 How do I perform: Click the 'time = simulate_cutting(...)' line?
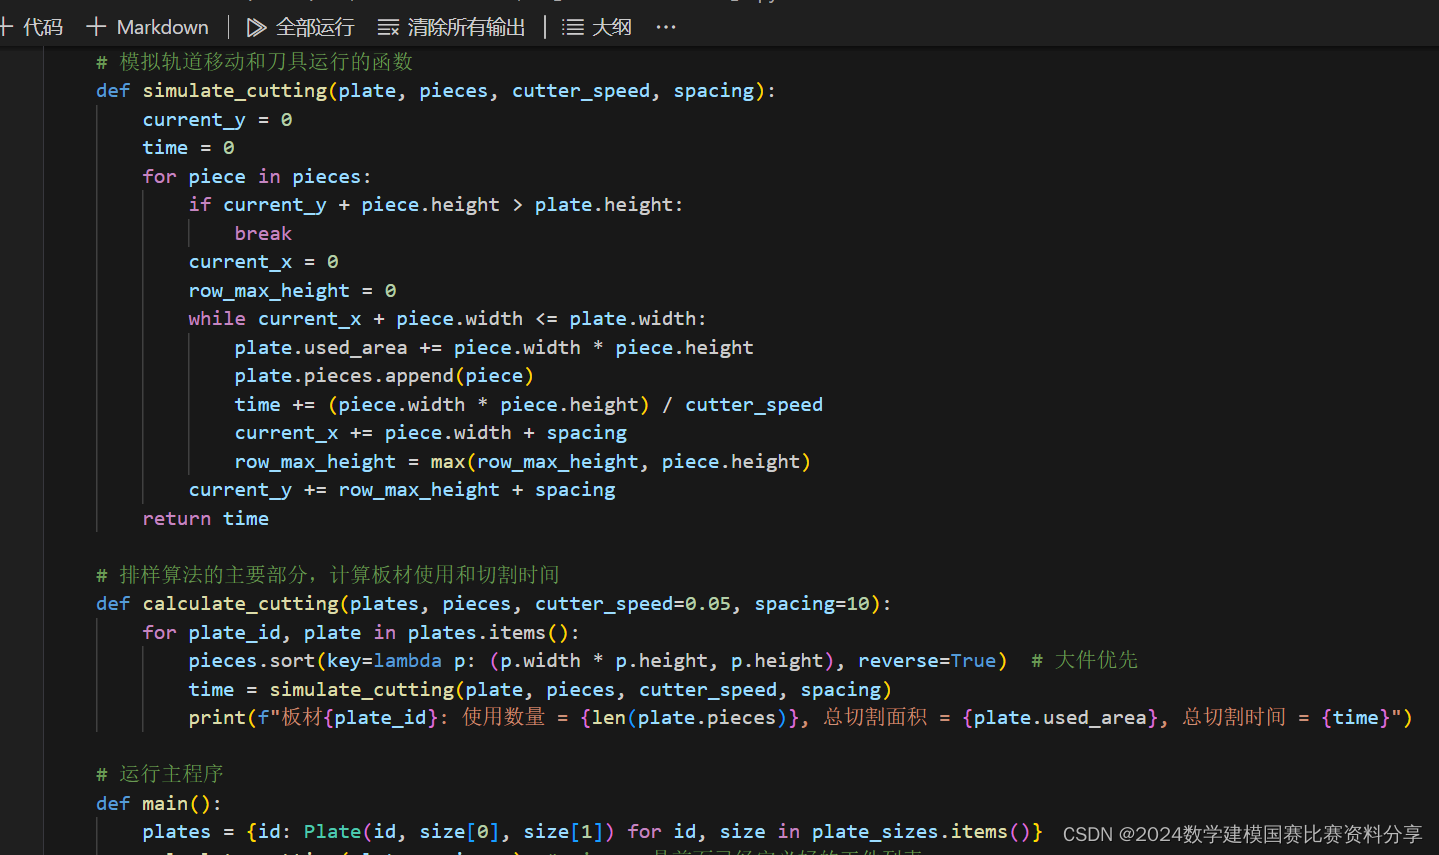pos(540,690)
